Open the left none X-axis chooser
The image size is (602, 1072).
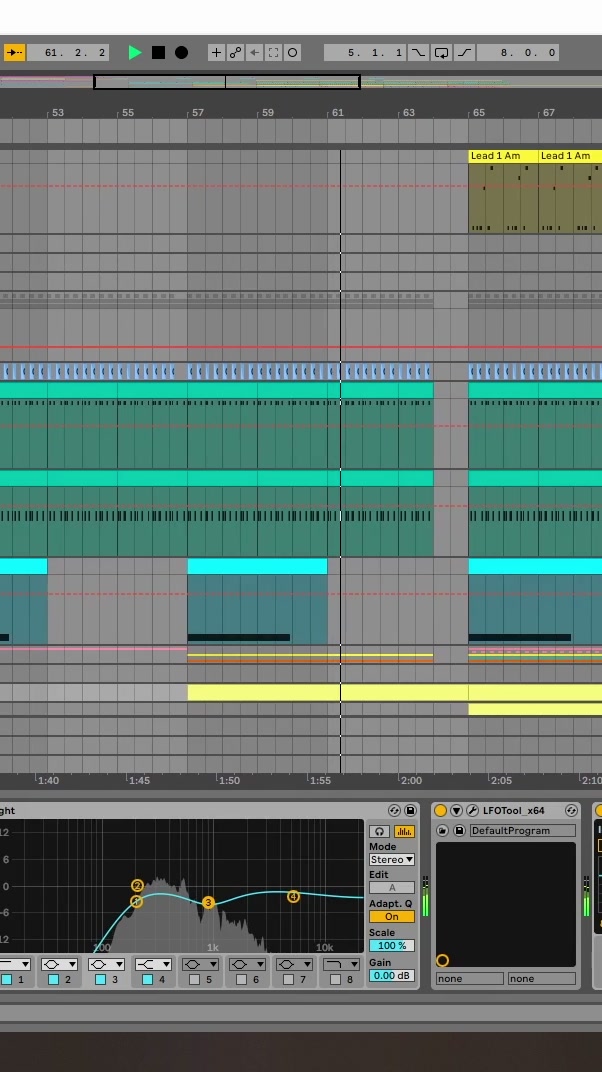tap(469, 978)
